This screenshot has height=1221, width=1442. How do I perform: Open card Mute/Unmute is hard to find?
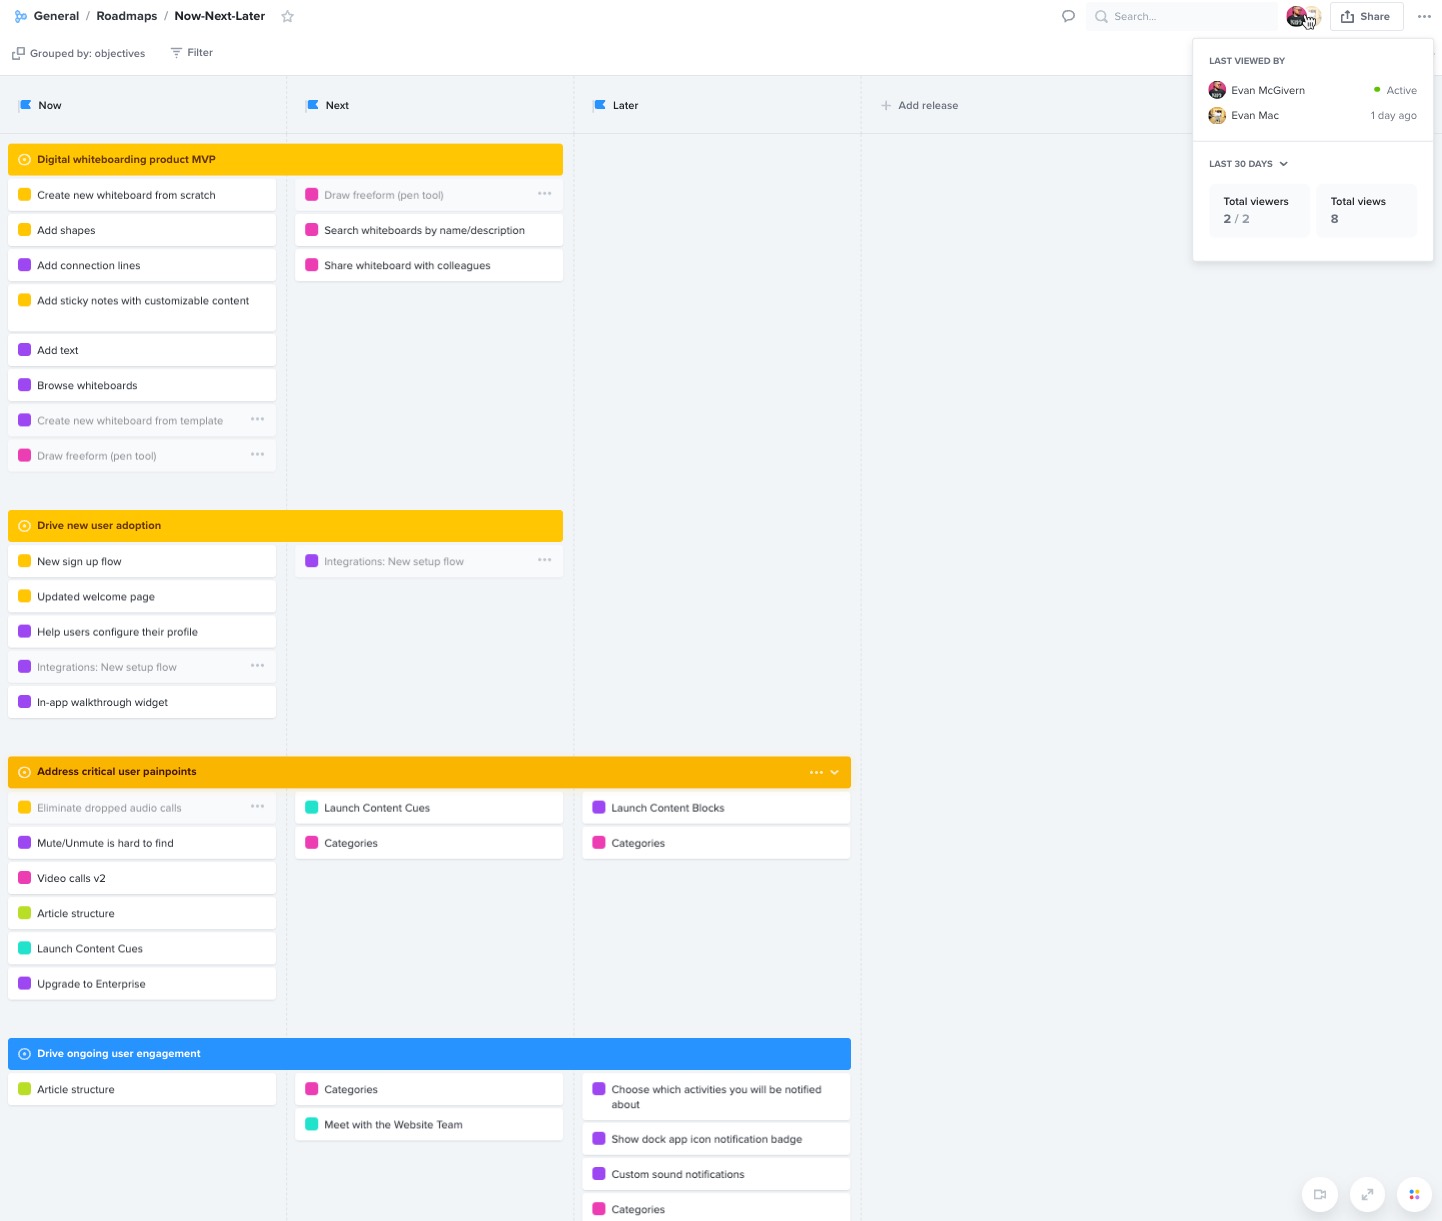(142, 843)
